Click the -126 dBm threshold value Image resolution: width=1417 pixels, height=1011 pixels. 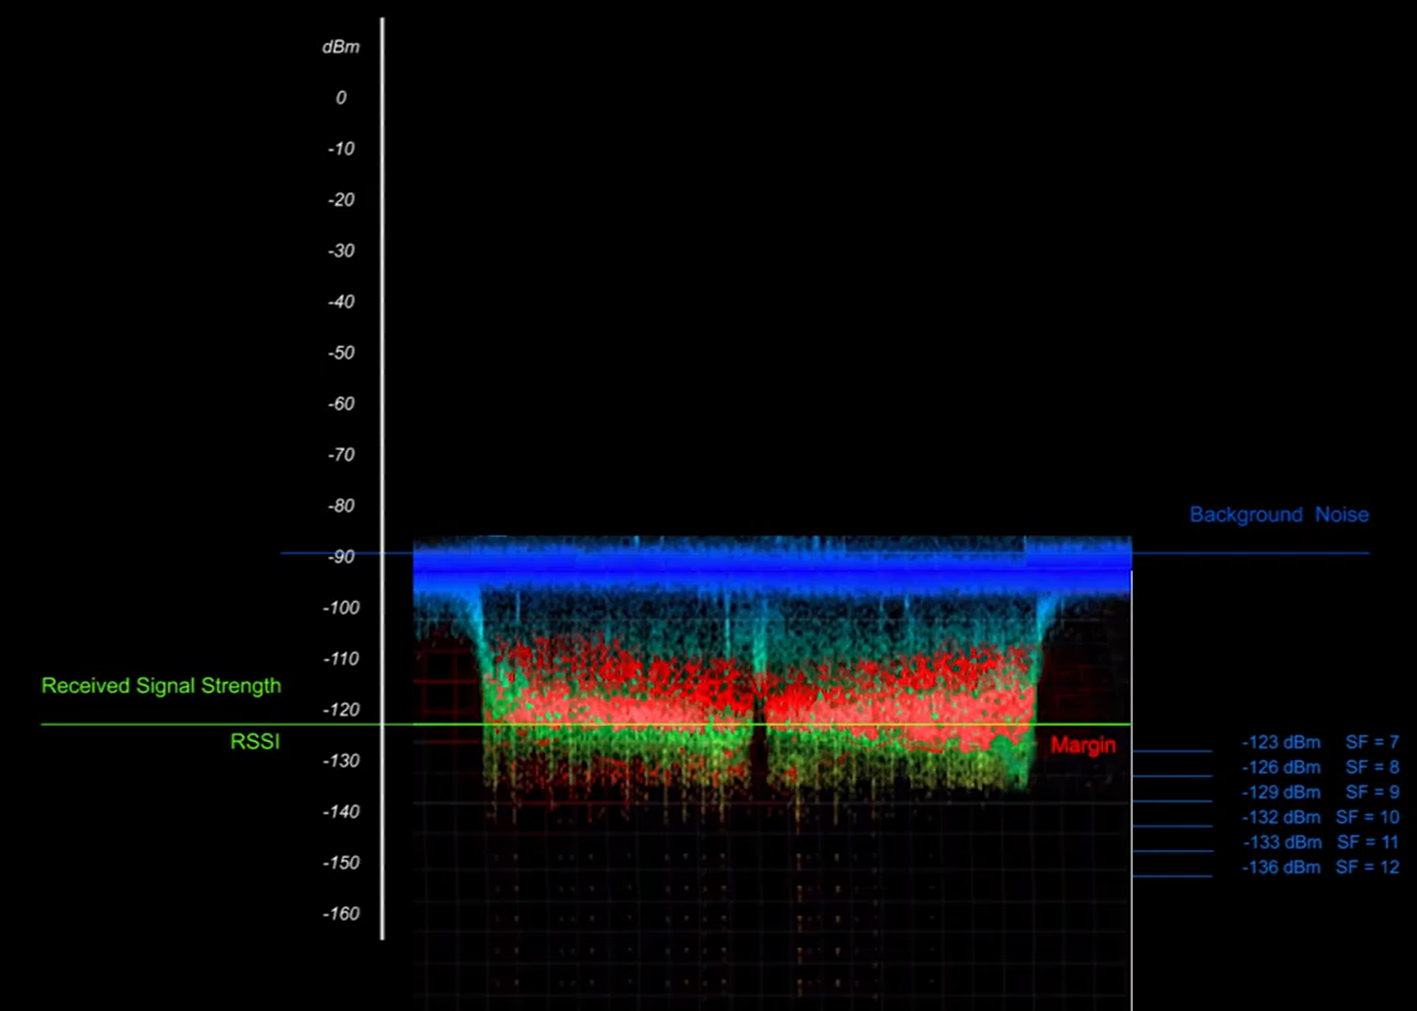coord(1281,767)
